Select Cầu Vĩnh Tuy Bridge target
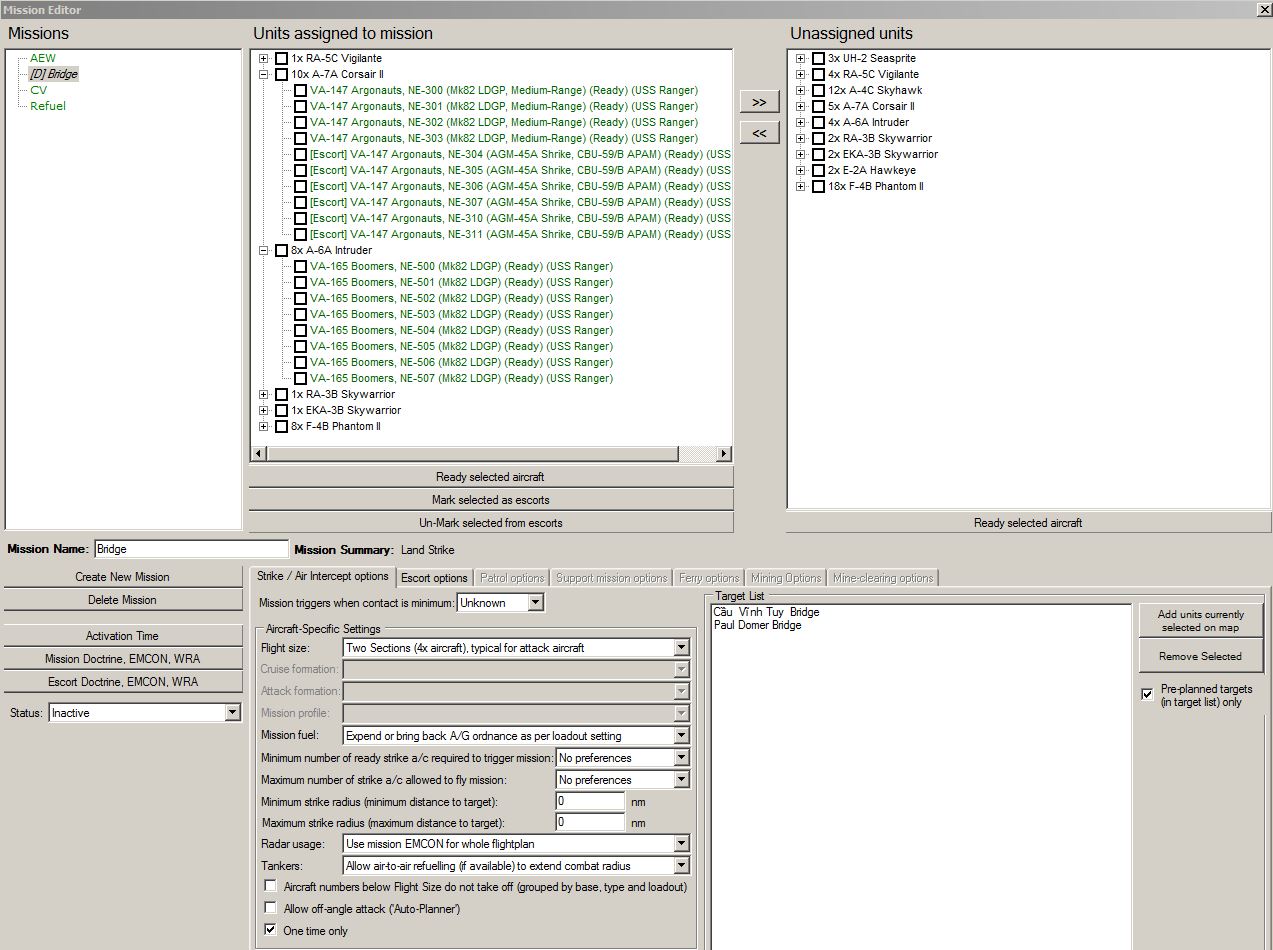The height and width of the screenshot is (950, 1273). (766, 611)
